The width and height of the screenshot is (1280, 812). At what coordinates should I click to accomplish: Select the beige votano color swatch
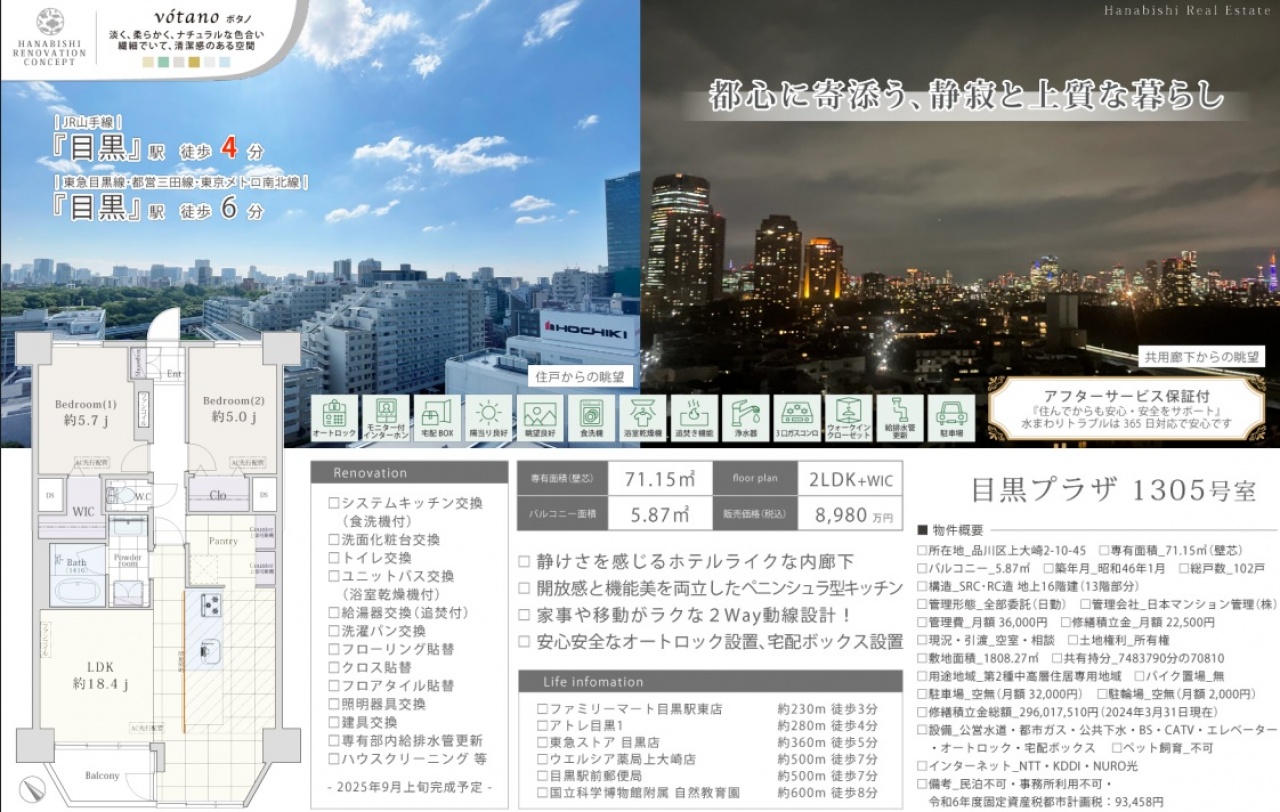tap(149, 62)
